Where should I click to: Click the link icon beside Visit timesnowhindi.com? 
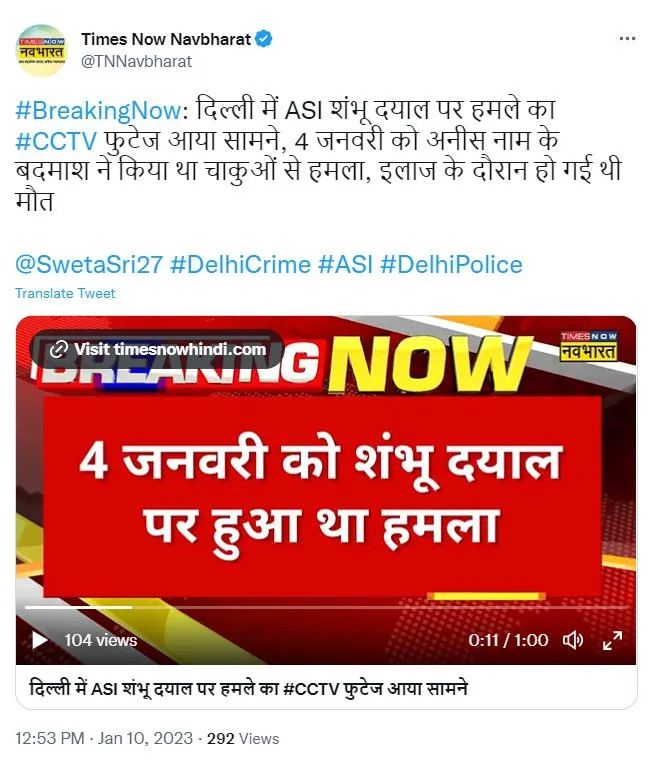click(58, 349)
